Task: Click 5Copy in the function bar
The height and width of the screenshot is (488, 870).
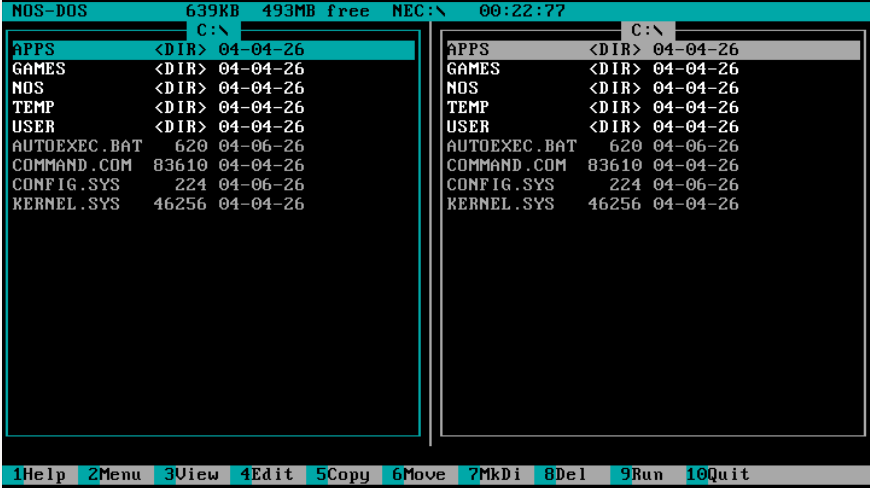Action: [x=343, y=475]
